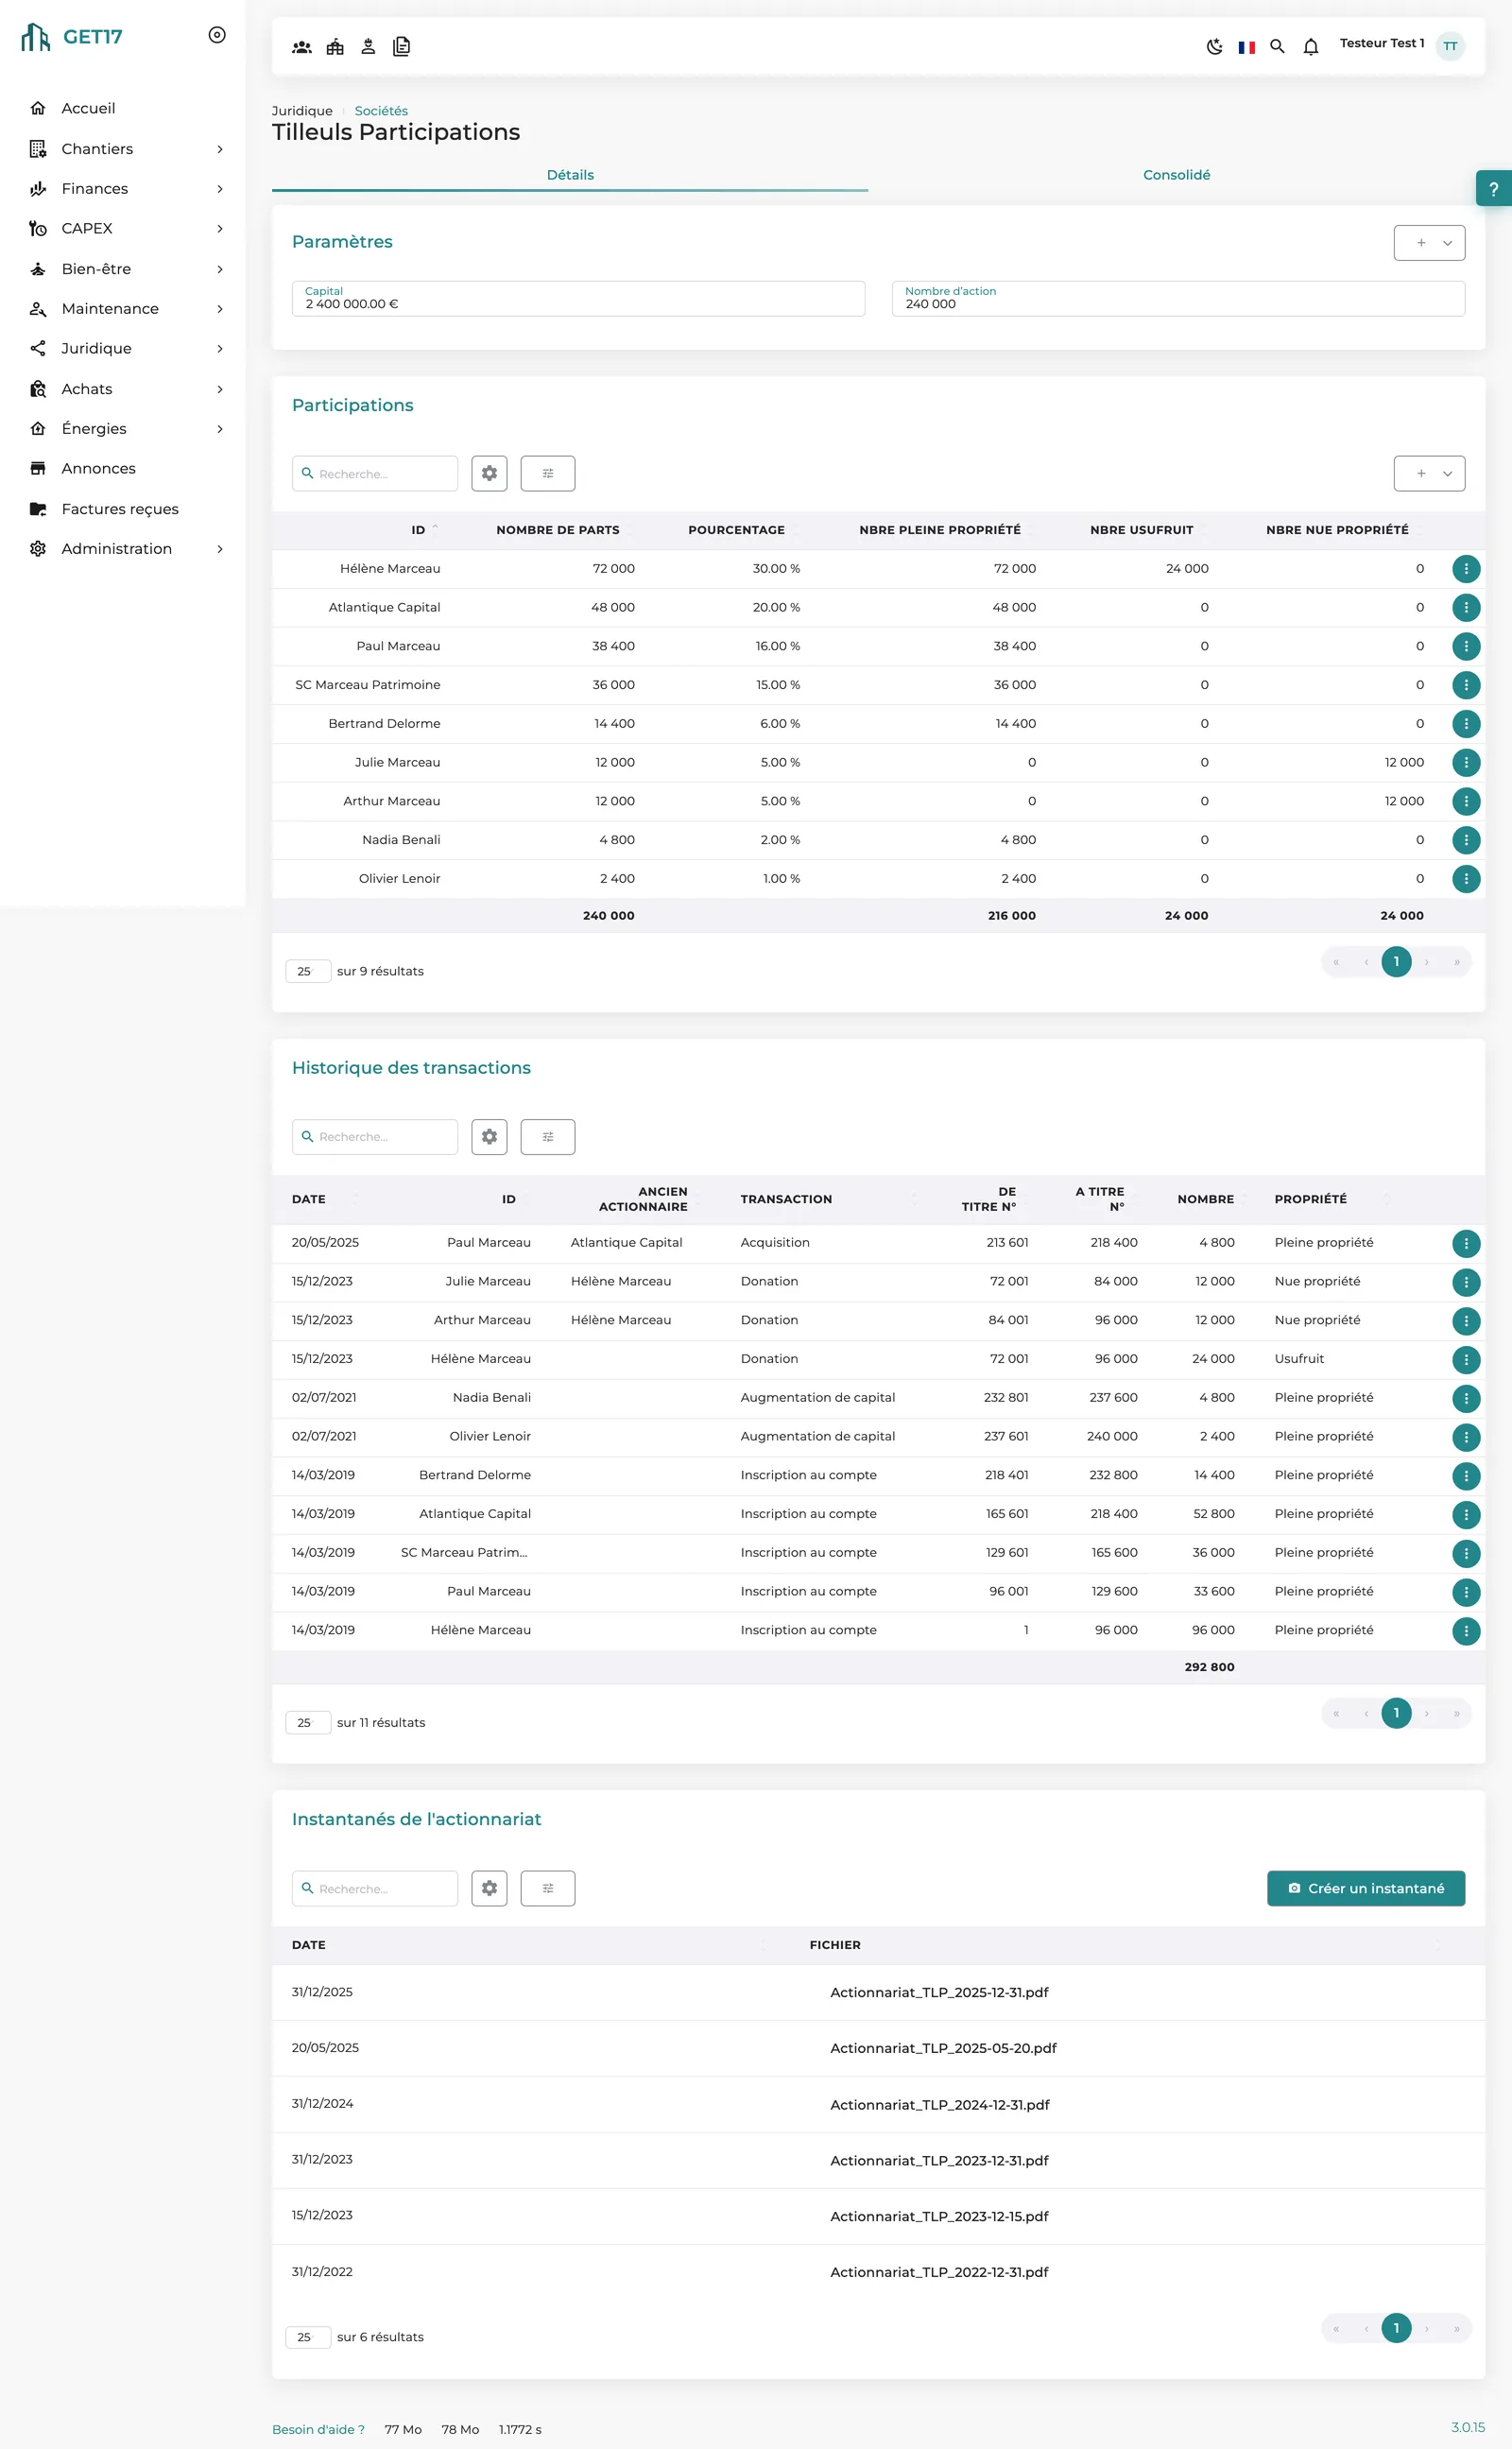Open row menu for Julie Marceau participation
1512x2449 pixels.
(x=1465, y=762)
